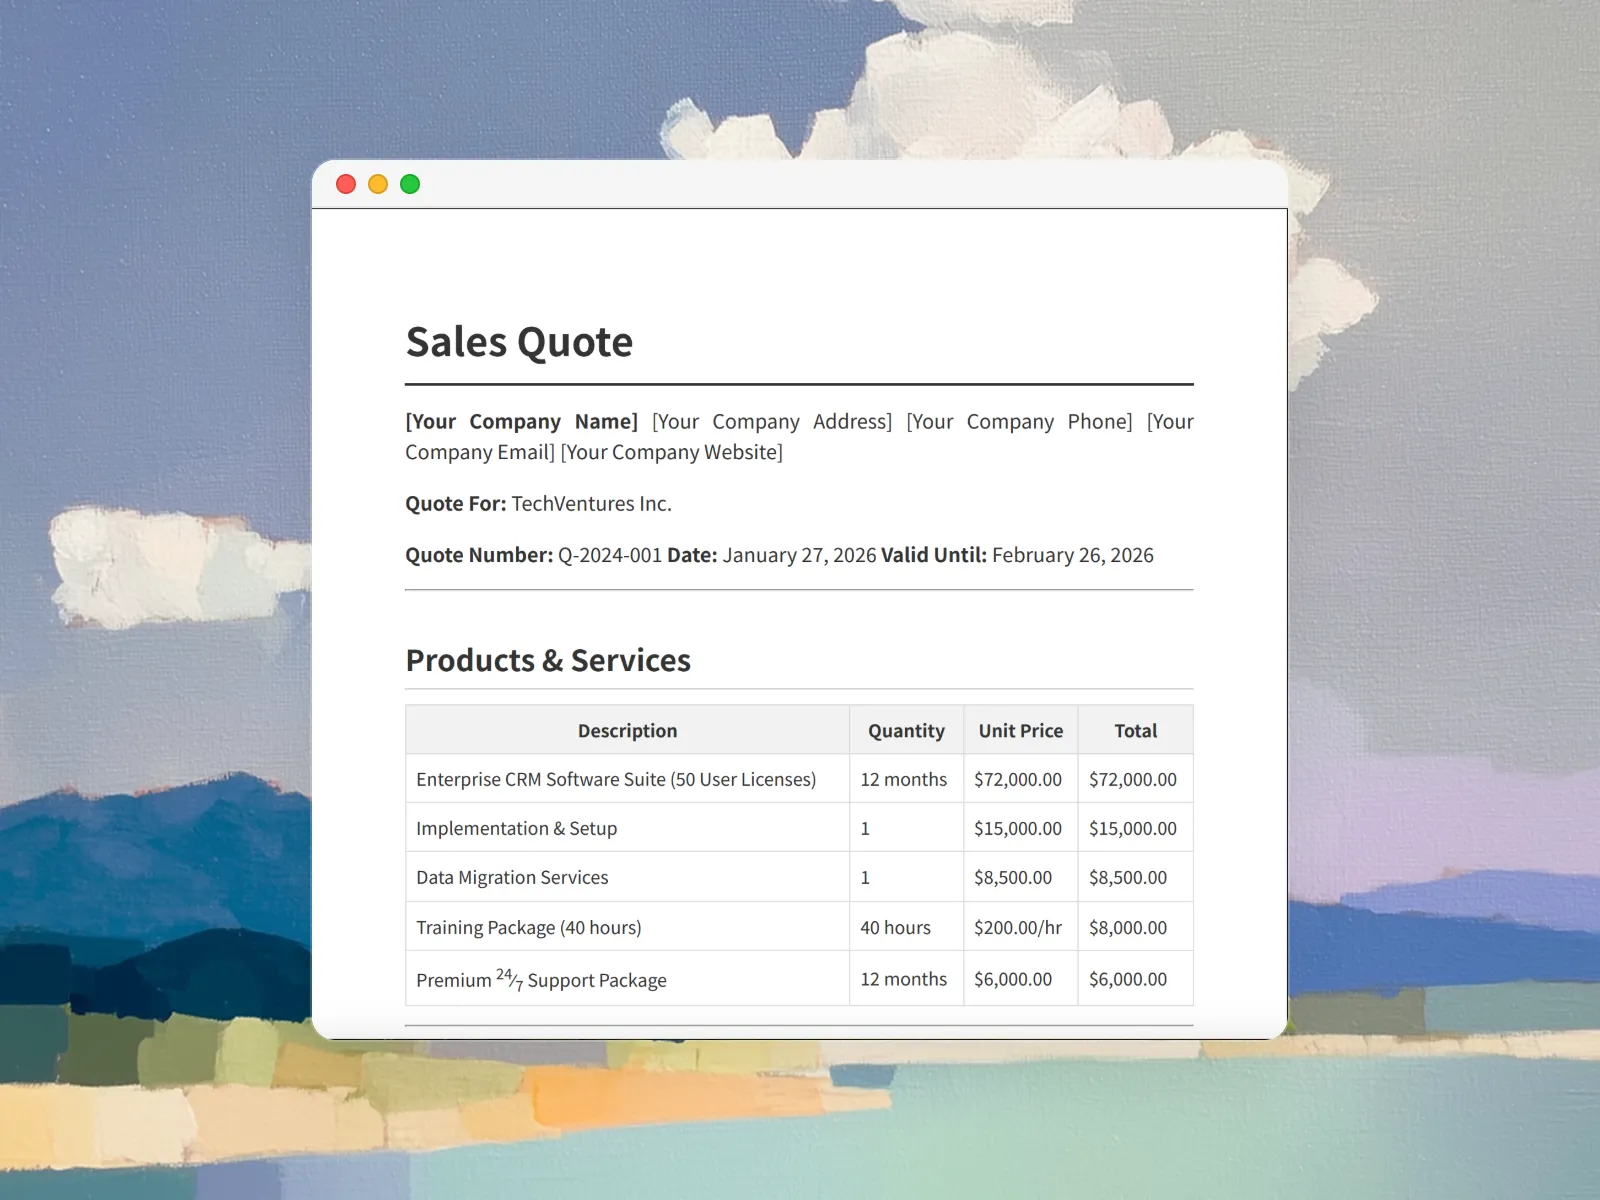This screenshot has height=1200, width=1600.
Task: Click the Data Migration Services cell
Action: pos(512,878)
